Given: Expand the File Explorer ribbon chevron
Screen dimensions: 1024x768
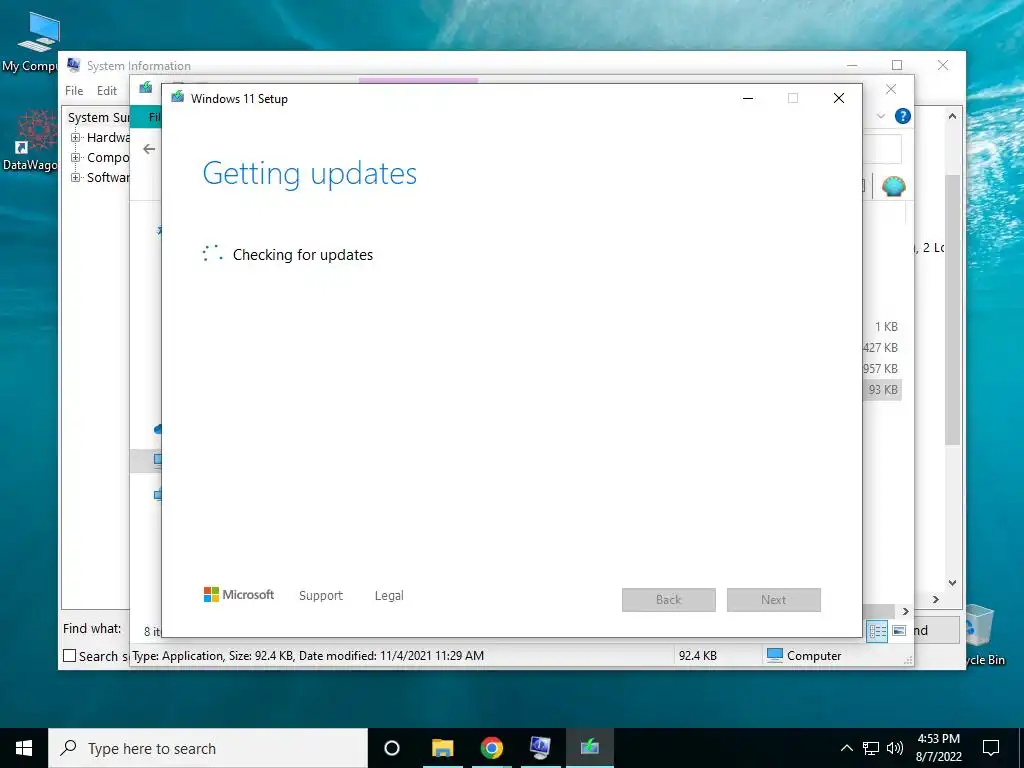Looking at the screenshot, I should tap(881, 116).
